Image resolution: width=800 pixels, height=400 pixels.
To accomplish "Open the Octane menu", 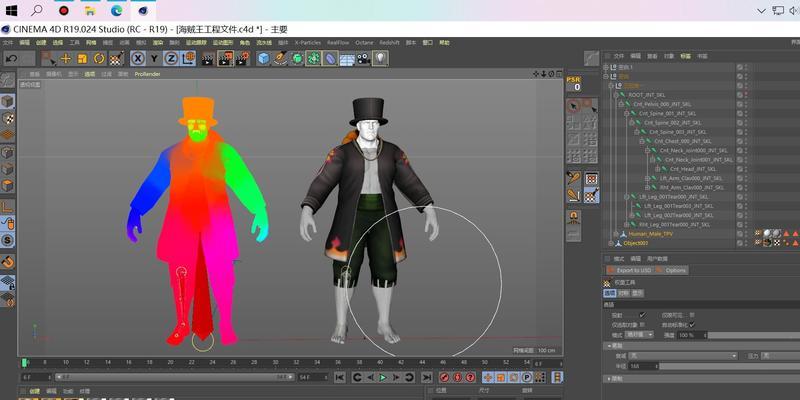I will tap(364, 43).
